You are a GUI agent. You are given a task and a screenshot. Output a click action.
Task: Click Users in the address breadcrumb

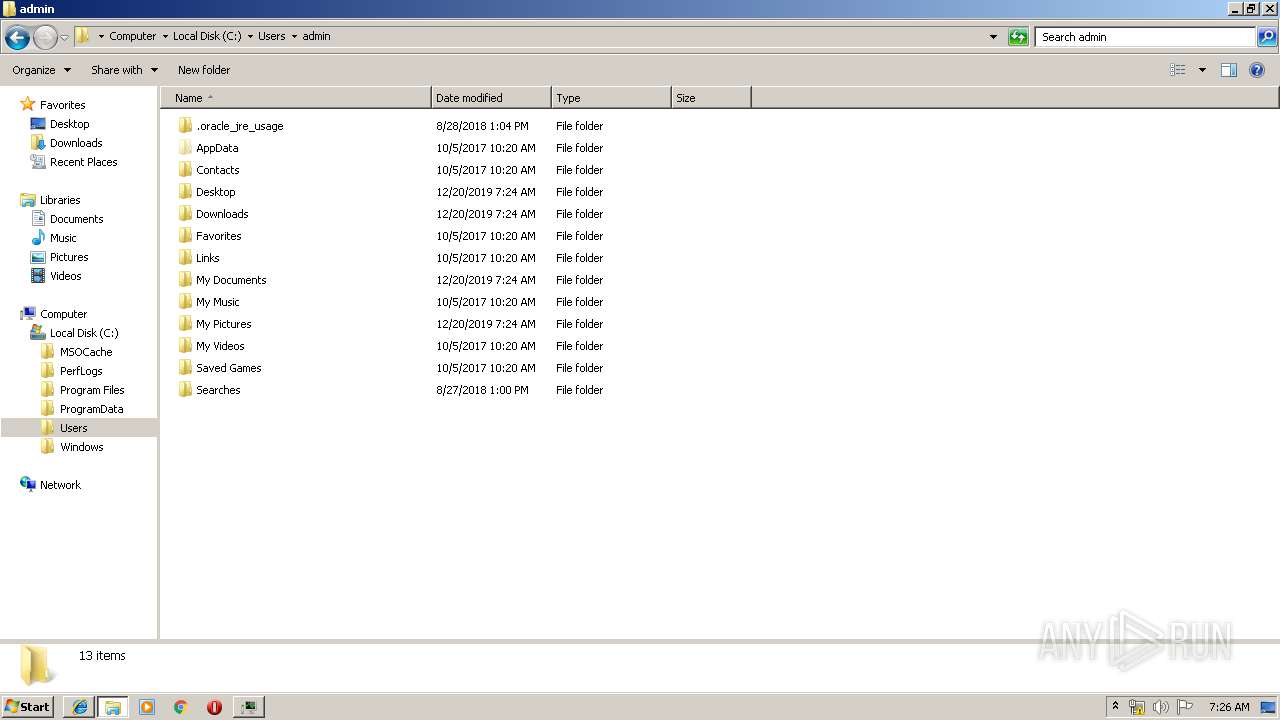(271, 36)
